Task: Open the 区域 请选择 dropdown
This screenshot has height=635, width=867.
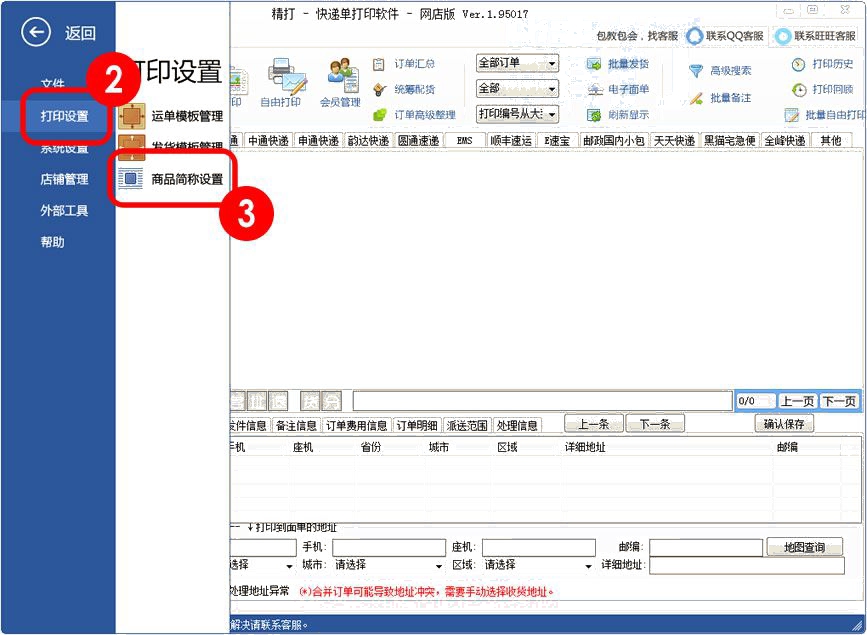Action: [538, 565]
